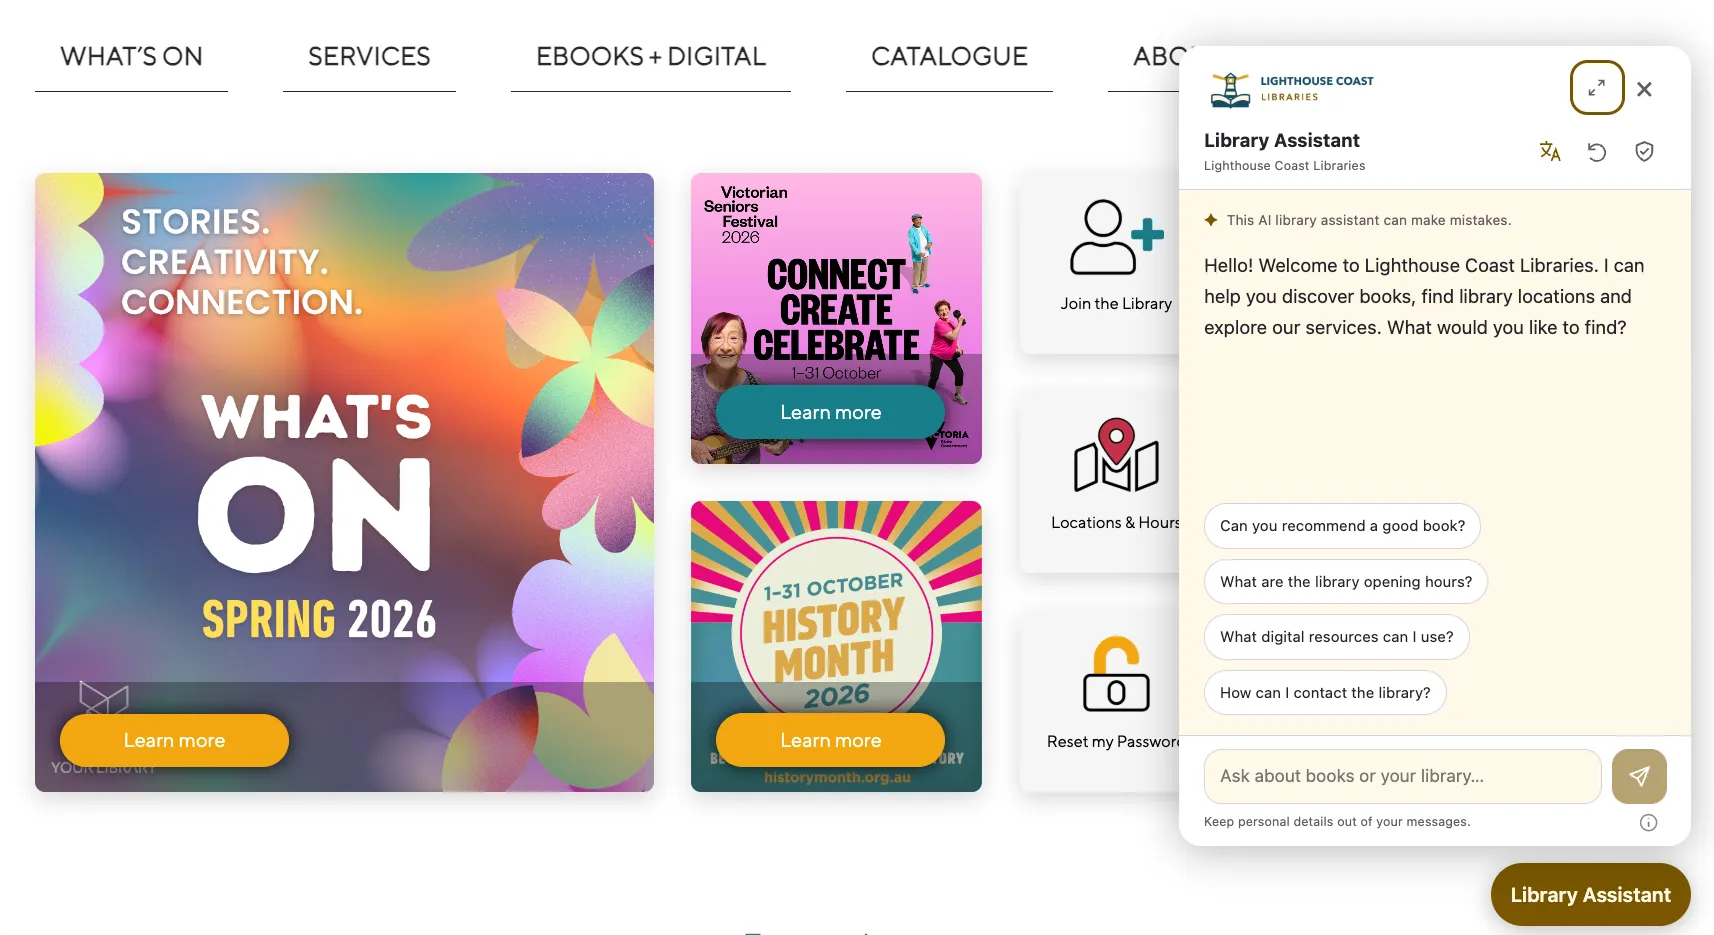Send the message with the paper plane button
1714x935 pixels.
click(1639, 776)
